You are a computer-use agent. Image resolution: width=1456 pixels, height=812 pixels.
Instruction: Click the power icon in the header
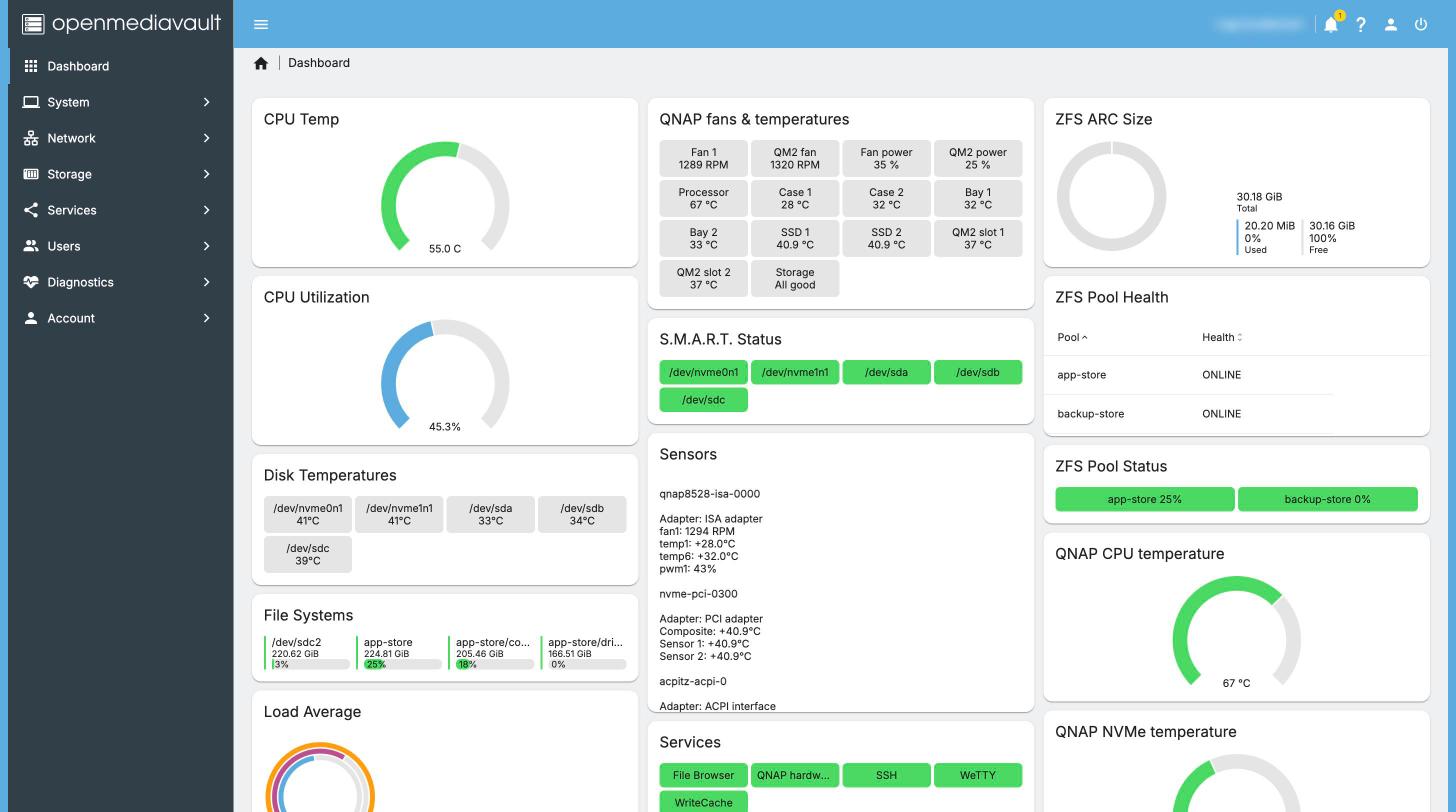click(x=1421, y=24)
